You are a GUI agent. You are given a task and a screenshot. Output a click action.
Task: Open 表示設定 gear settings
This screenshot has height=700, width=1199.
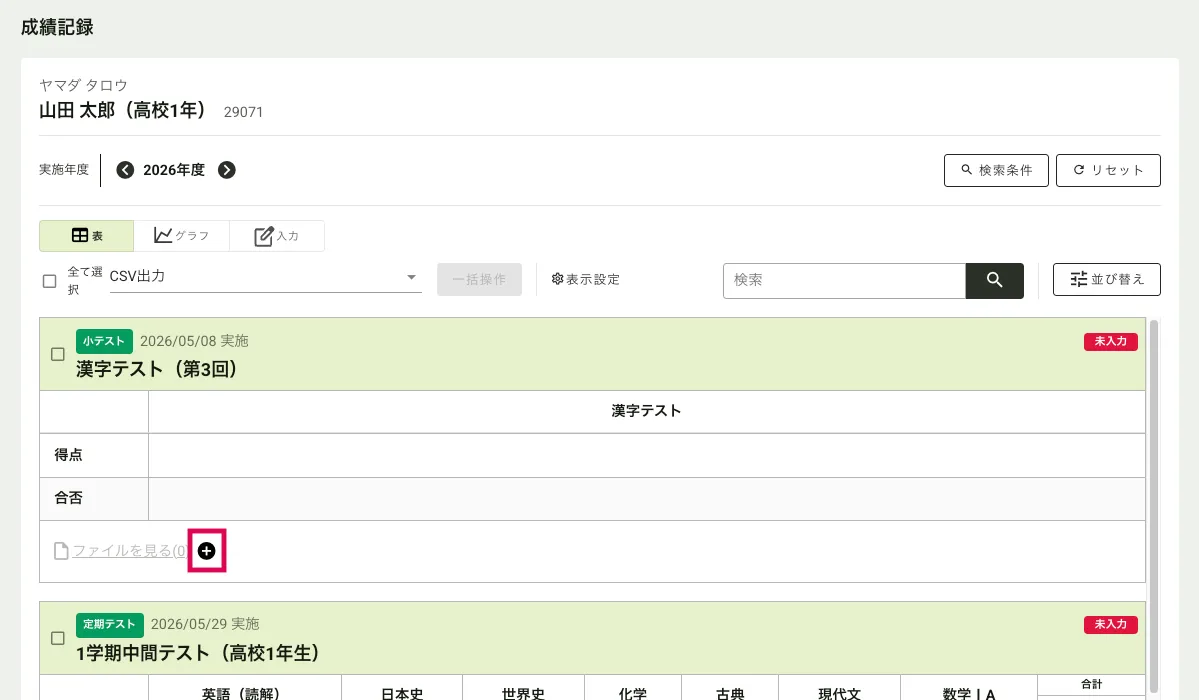[x=586, y=279]
